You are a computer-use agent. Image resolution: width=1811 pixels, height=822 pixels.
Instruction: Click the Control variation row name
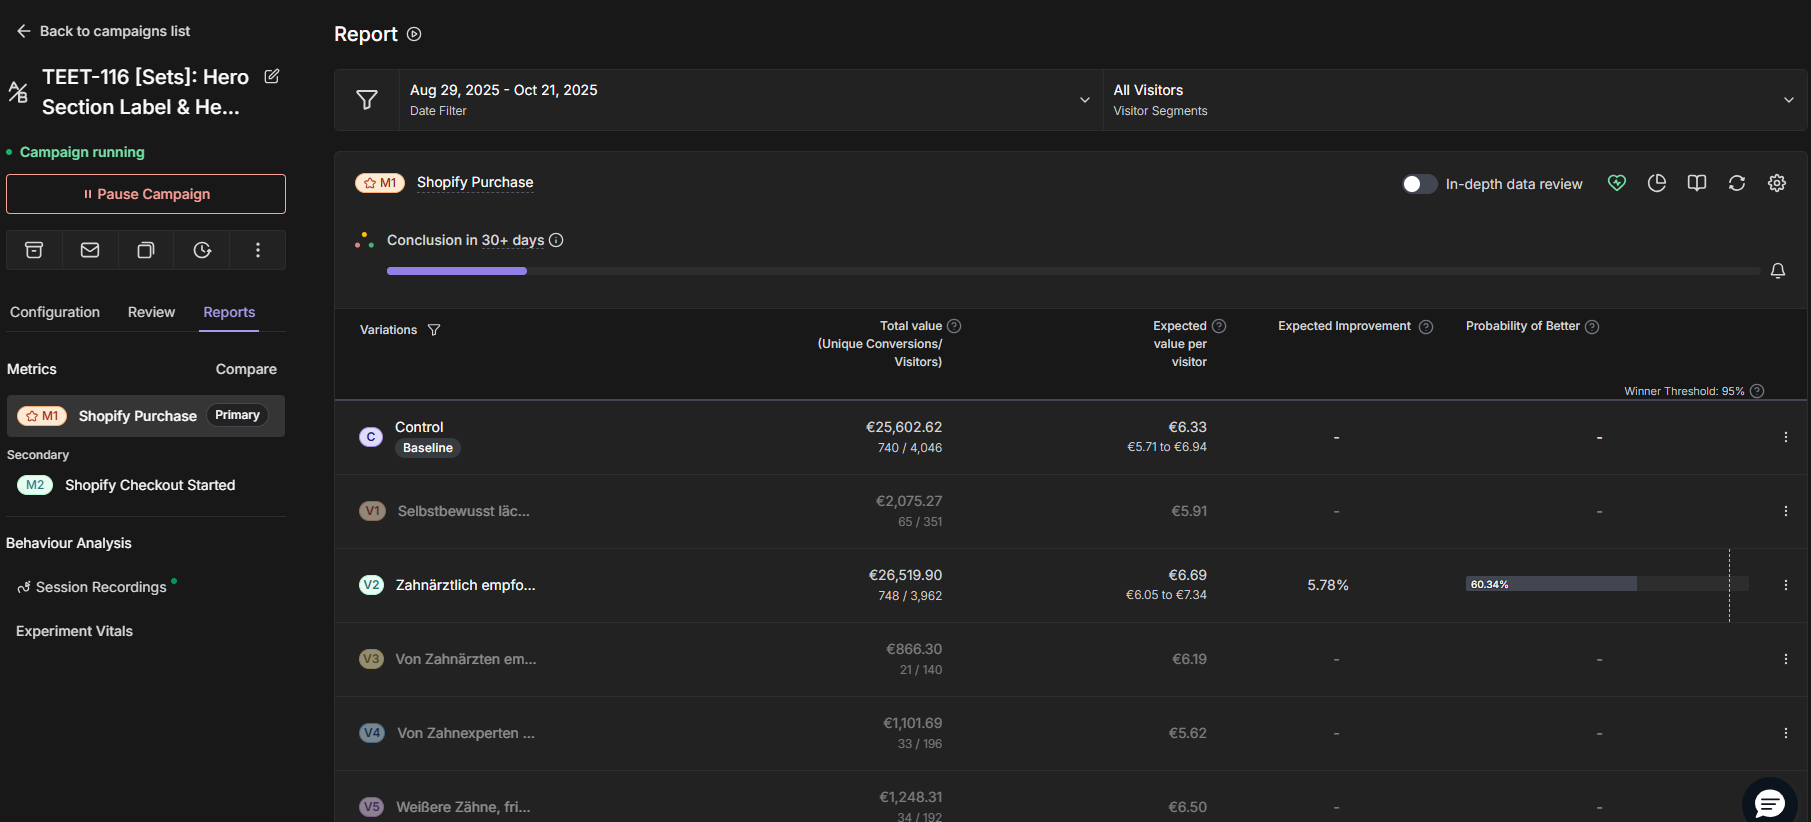pos(419,427)
